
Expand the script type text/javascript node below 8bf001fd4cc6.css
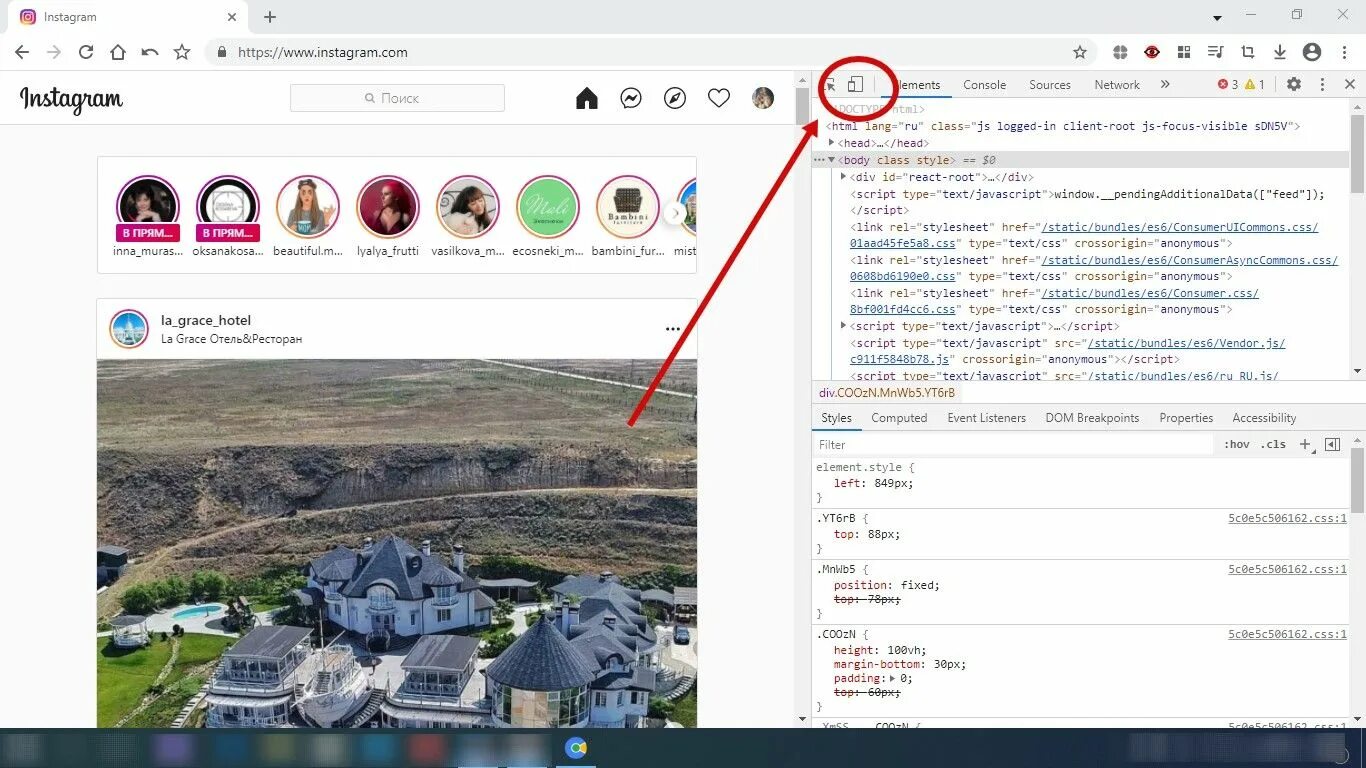point(844,326)
